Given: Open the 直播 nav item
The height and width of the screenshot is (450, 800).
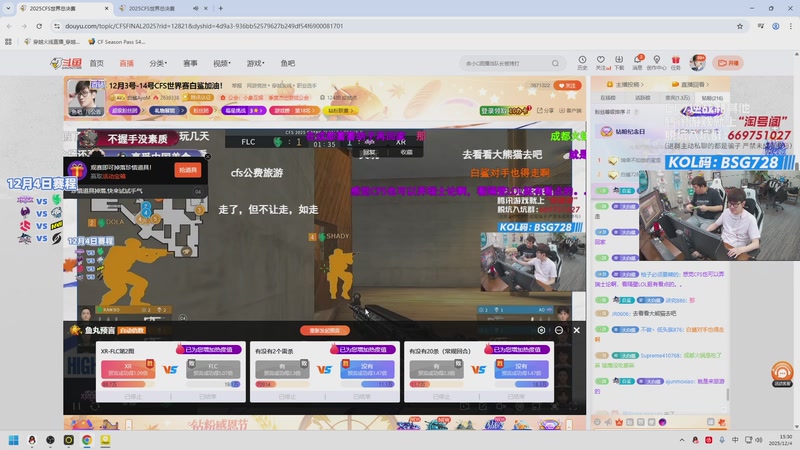Looking at the screenshot, I should click(127, 63).
